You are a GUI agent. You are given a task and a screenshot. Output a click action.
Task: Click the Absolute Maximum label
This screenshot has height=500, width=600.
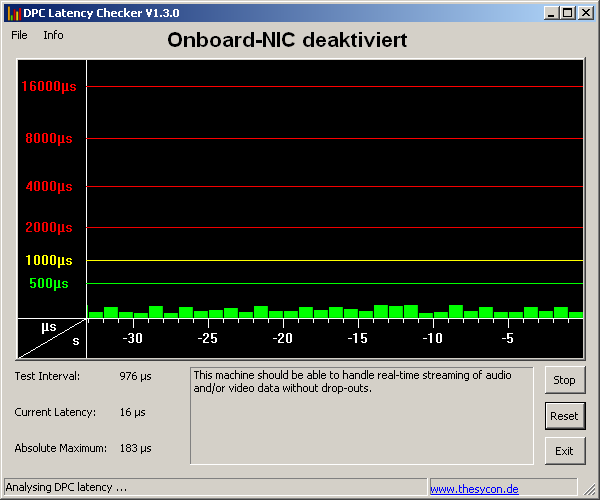coord(61,448)
